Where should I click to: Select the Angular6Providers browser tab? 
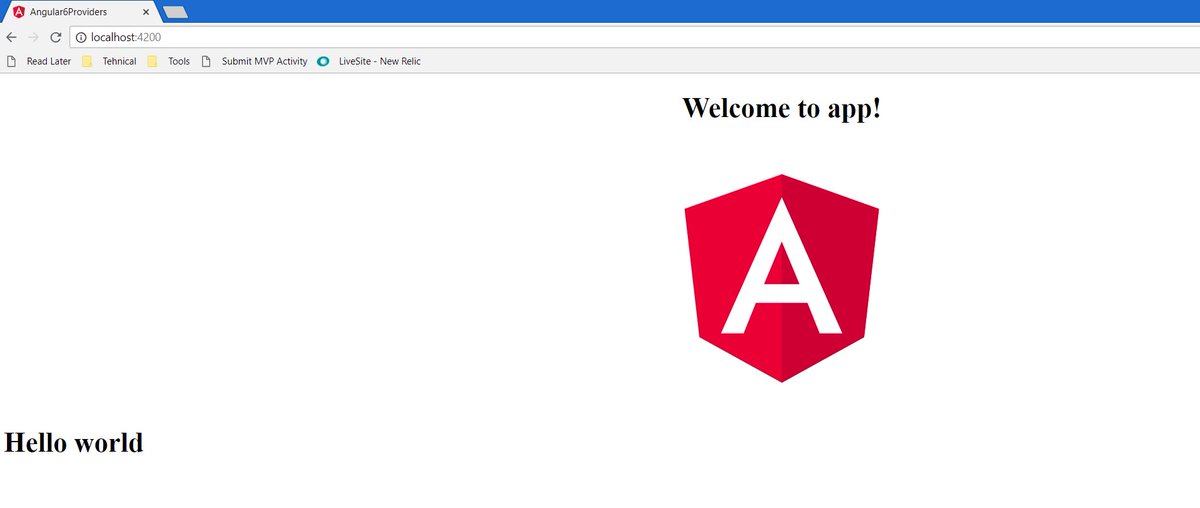click(x=80, y=12)
